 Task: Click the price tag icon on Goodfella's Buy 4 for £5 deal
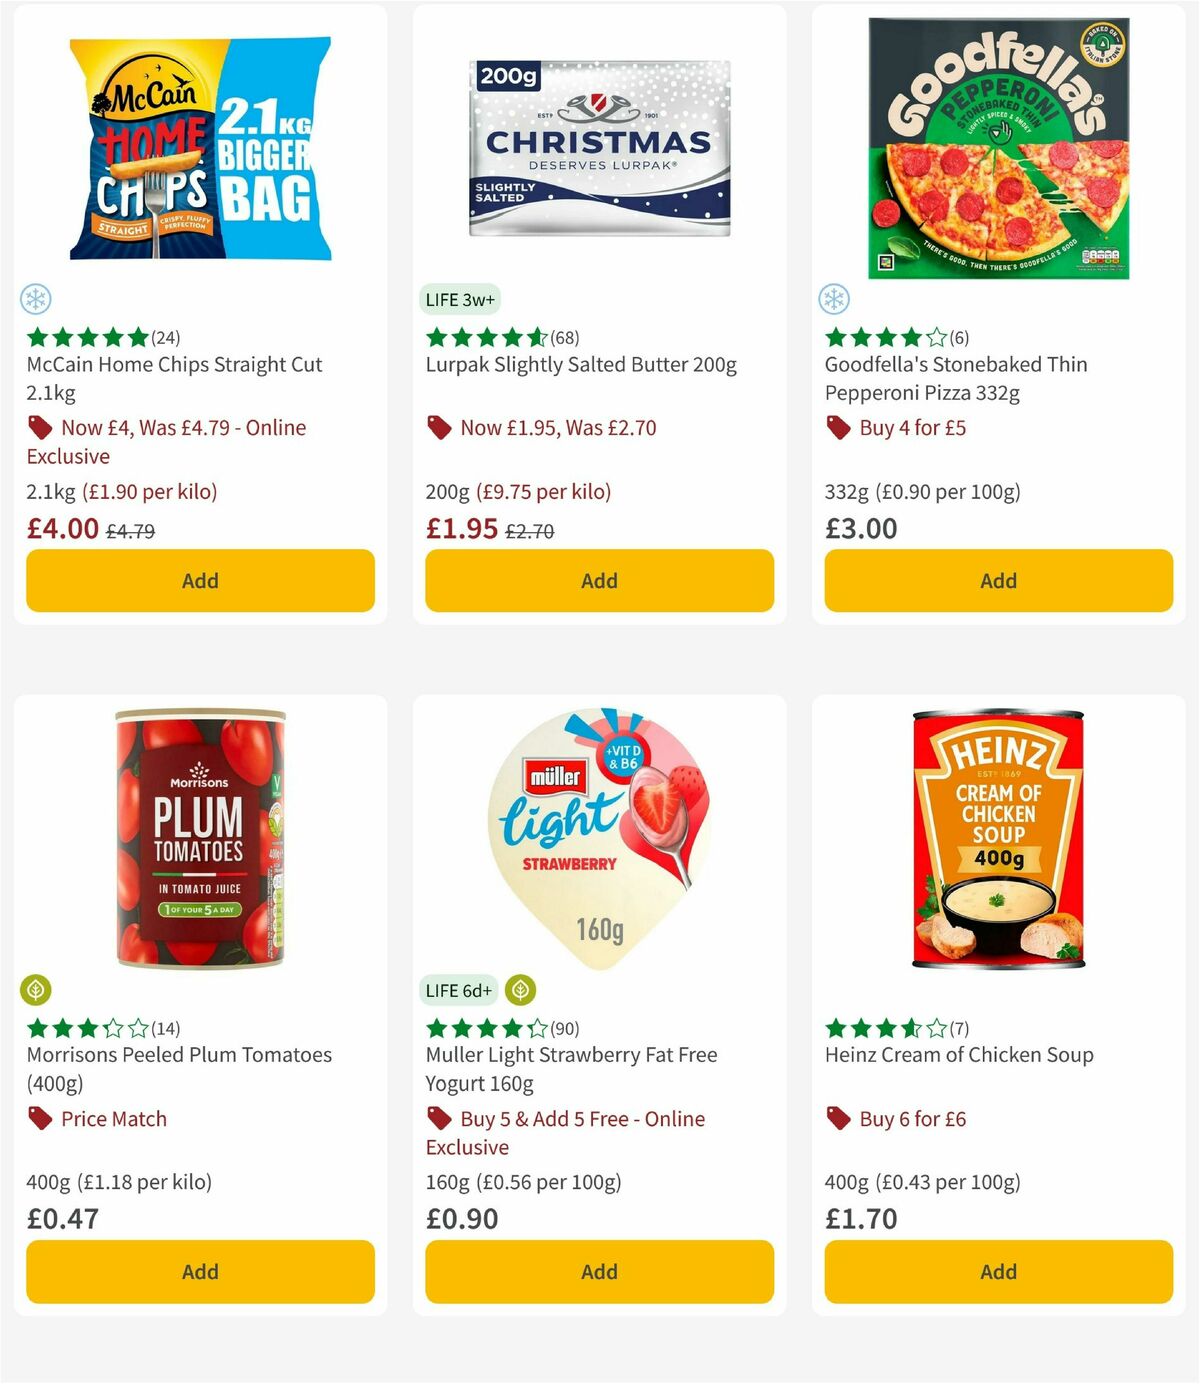838,427
